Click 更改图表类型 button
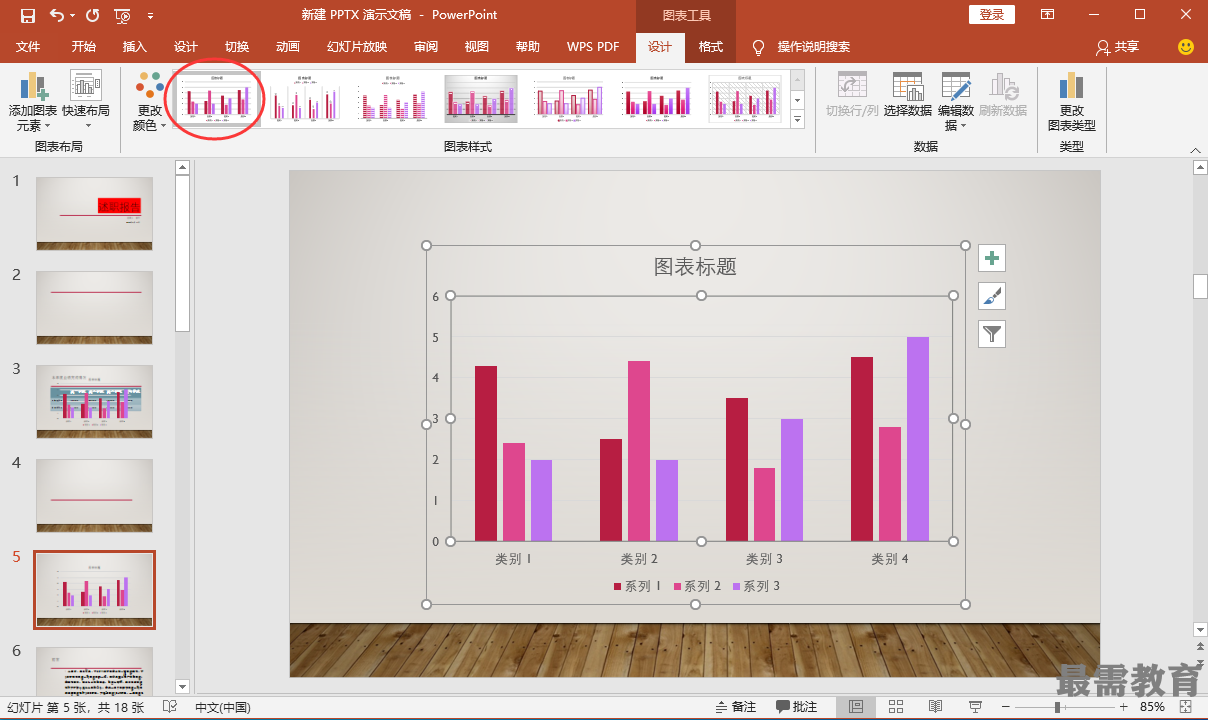Viewport: 1208px width, 720px height. click(x=1072, y=102)
